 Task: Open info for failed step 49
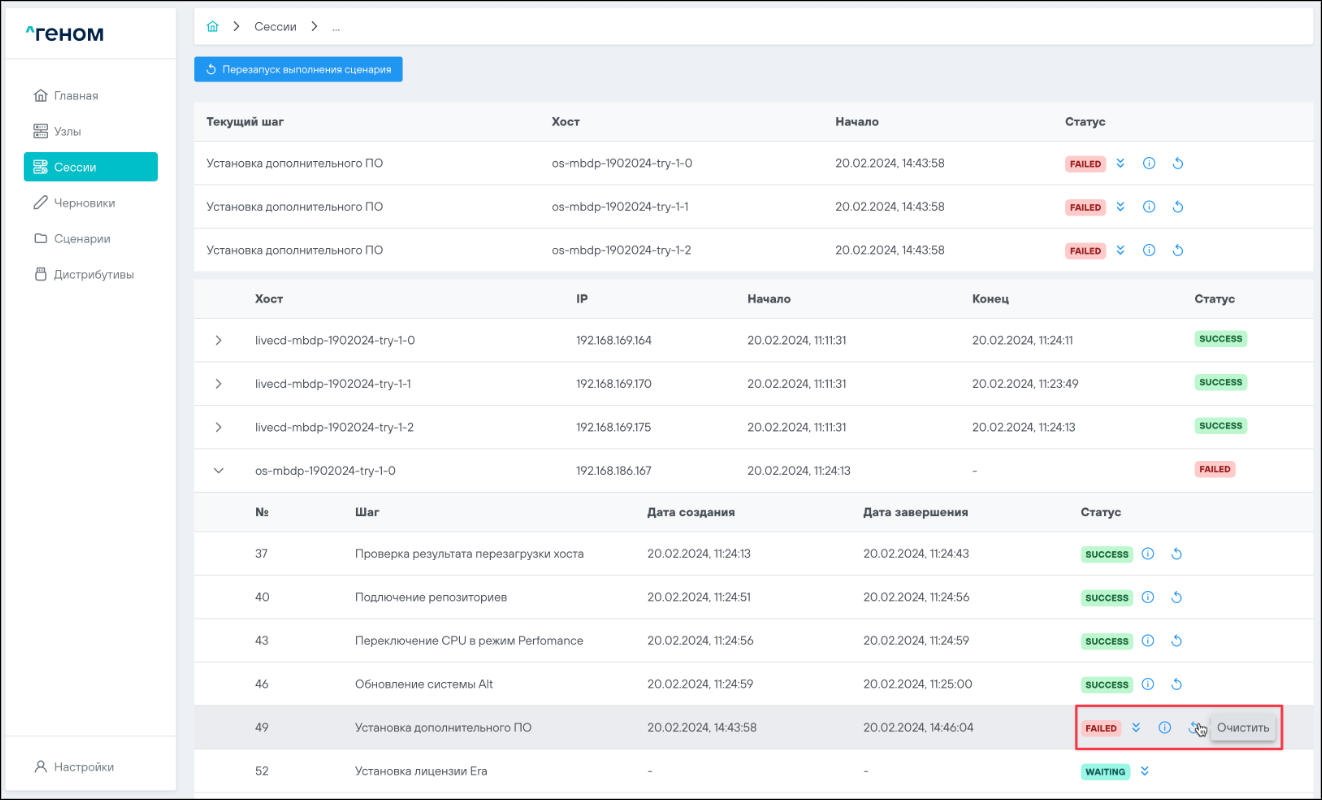pos(1164,728)
